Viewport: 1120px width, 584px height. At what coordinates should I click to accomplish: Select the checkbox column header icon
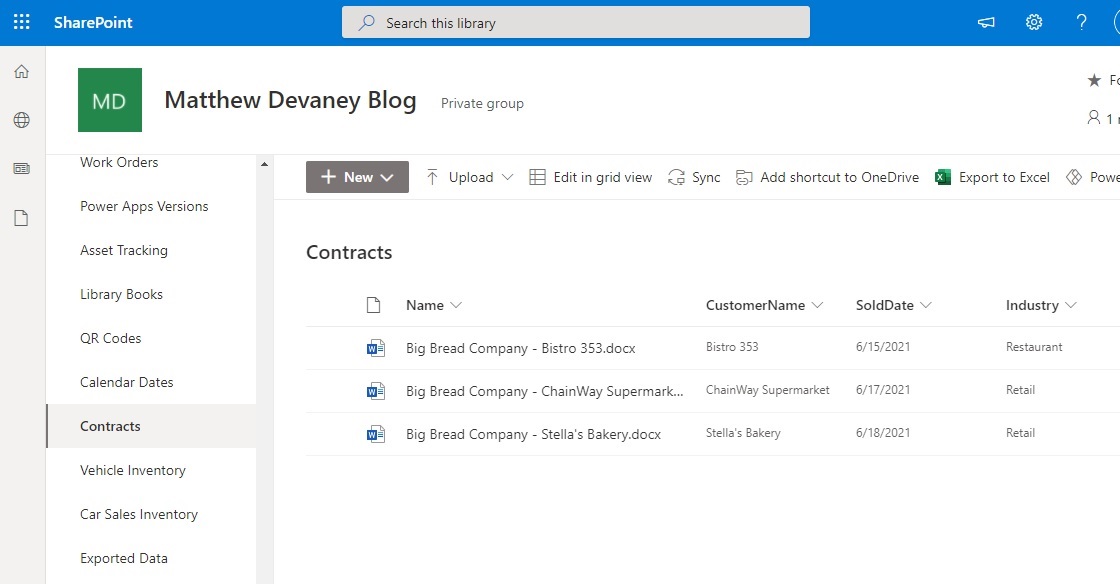click(375, 304)
